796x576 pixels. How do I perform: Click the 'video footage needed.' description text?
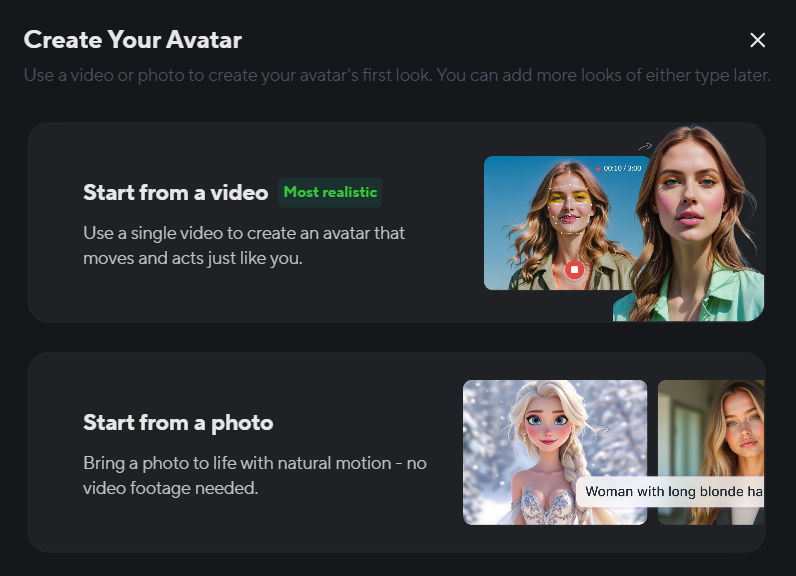click(171, 488)
